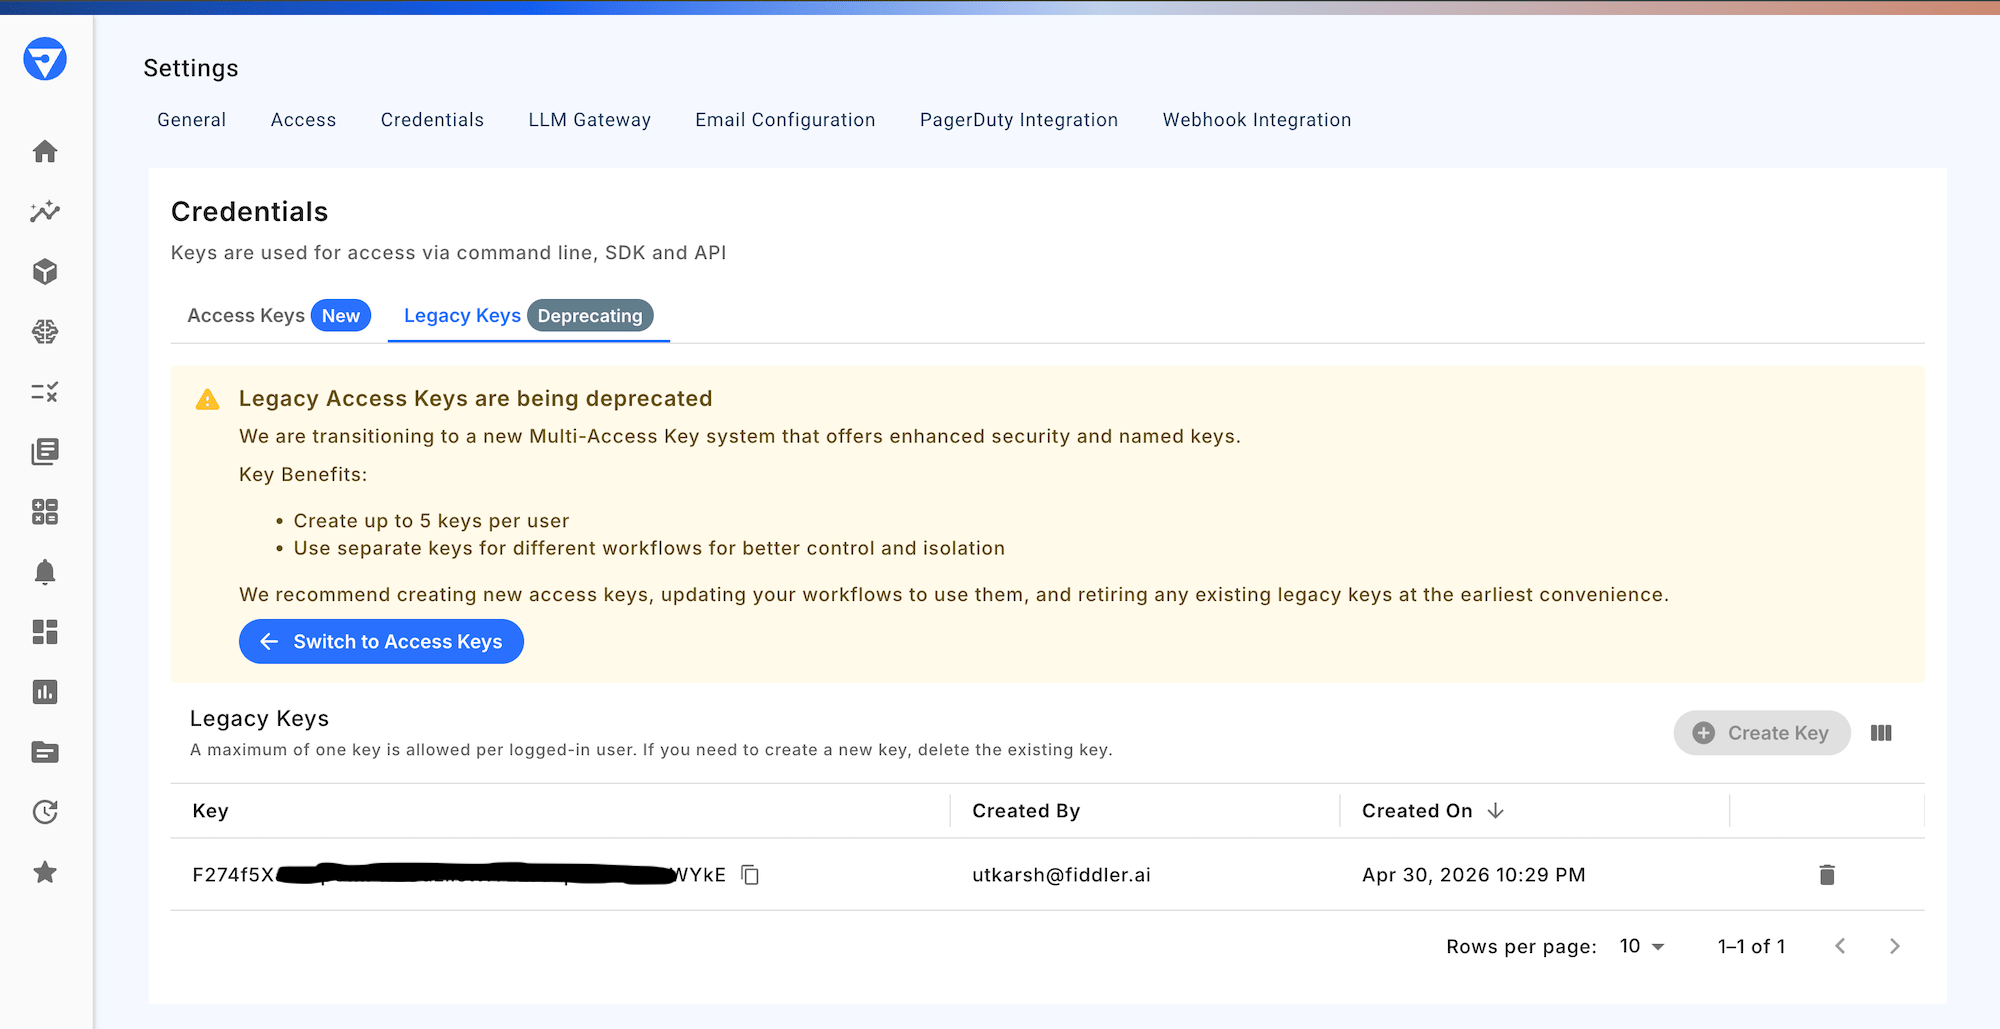2000x1029 pixels.
Task: Open the cube sidebar icon
Action: coord(45,271)
